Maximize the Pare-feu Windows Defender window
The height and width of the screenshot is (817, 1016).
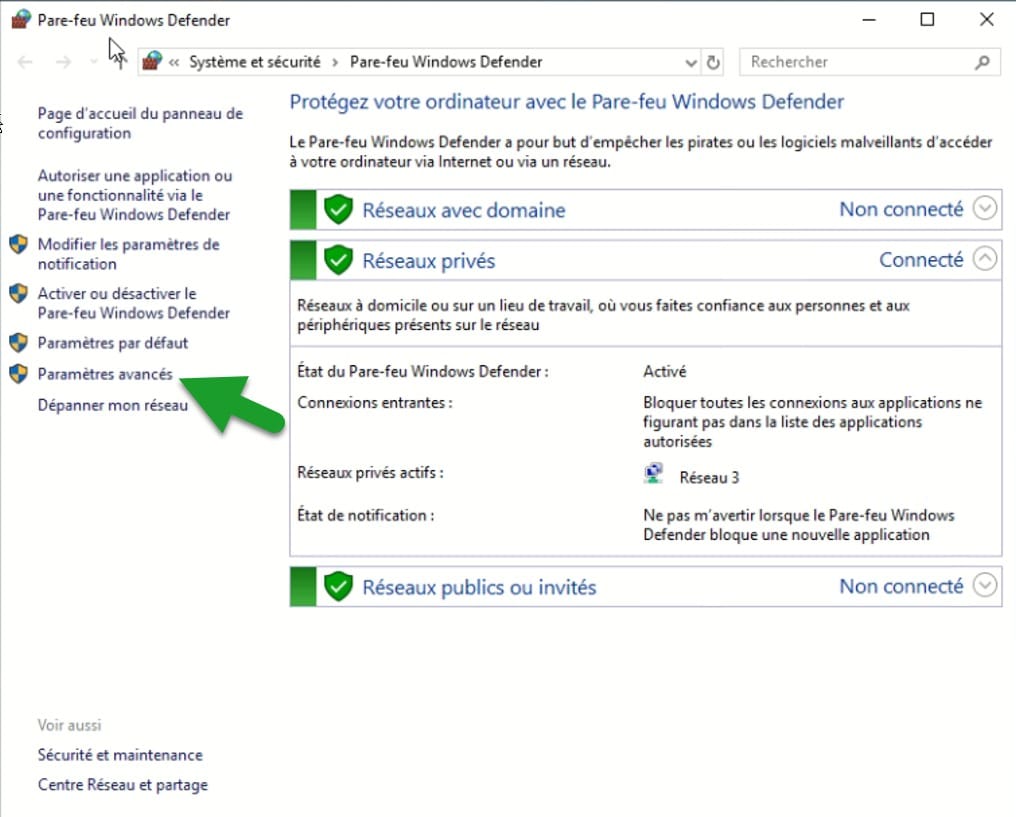point(927,20)
